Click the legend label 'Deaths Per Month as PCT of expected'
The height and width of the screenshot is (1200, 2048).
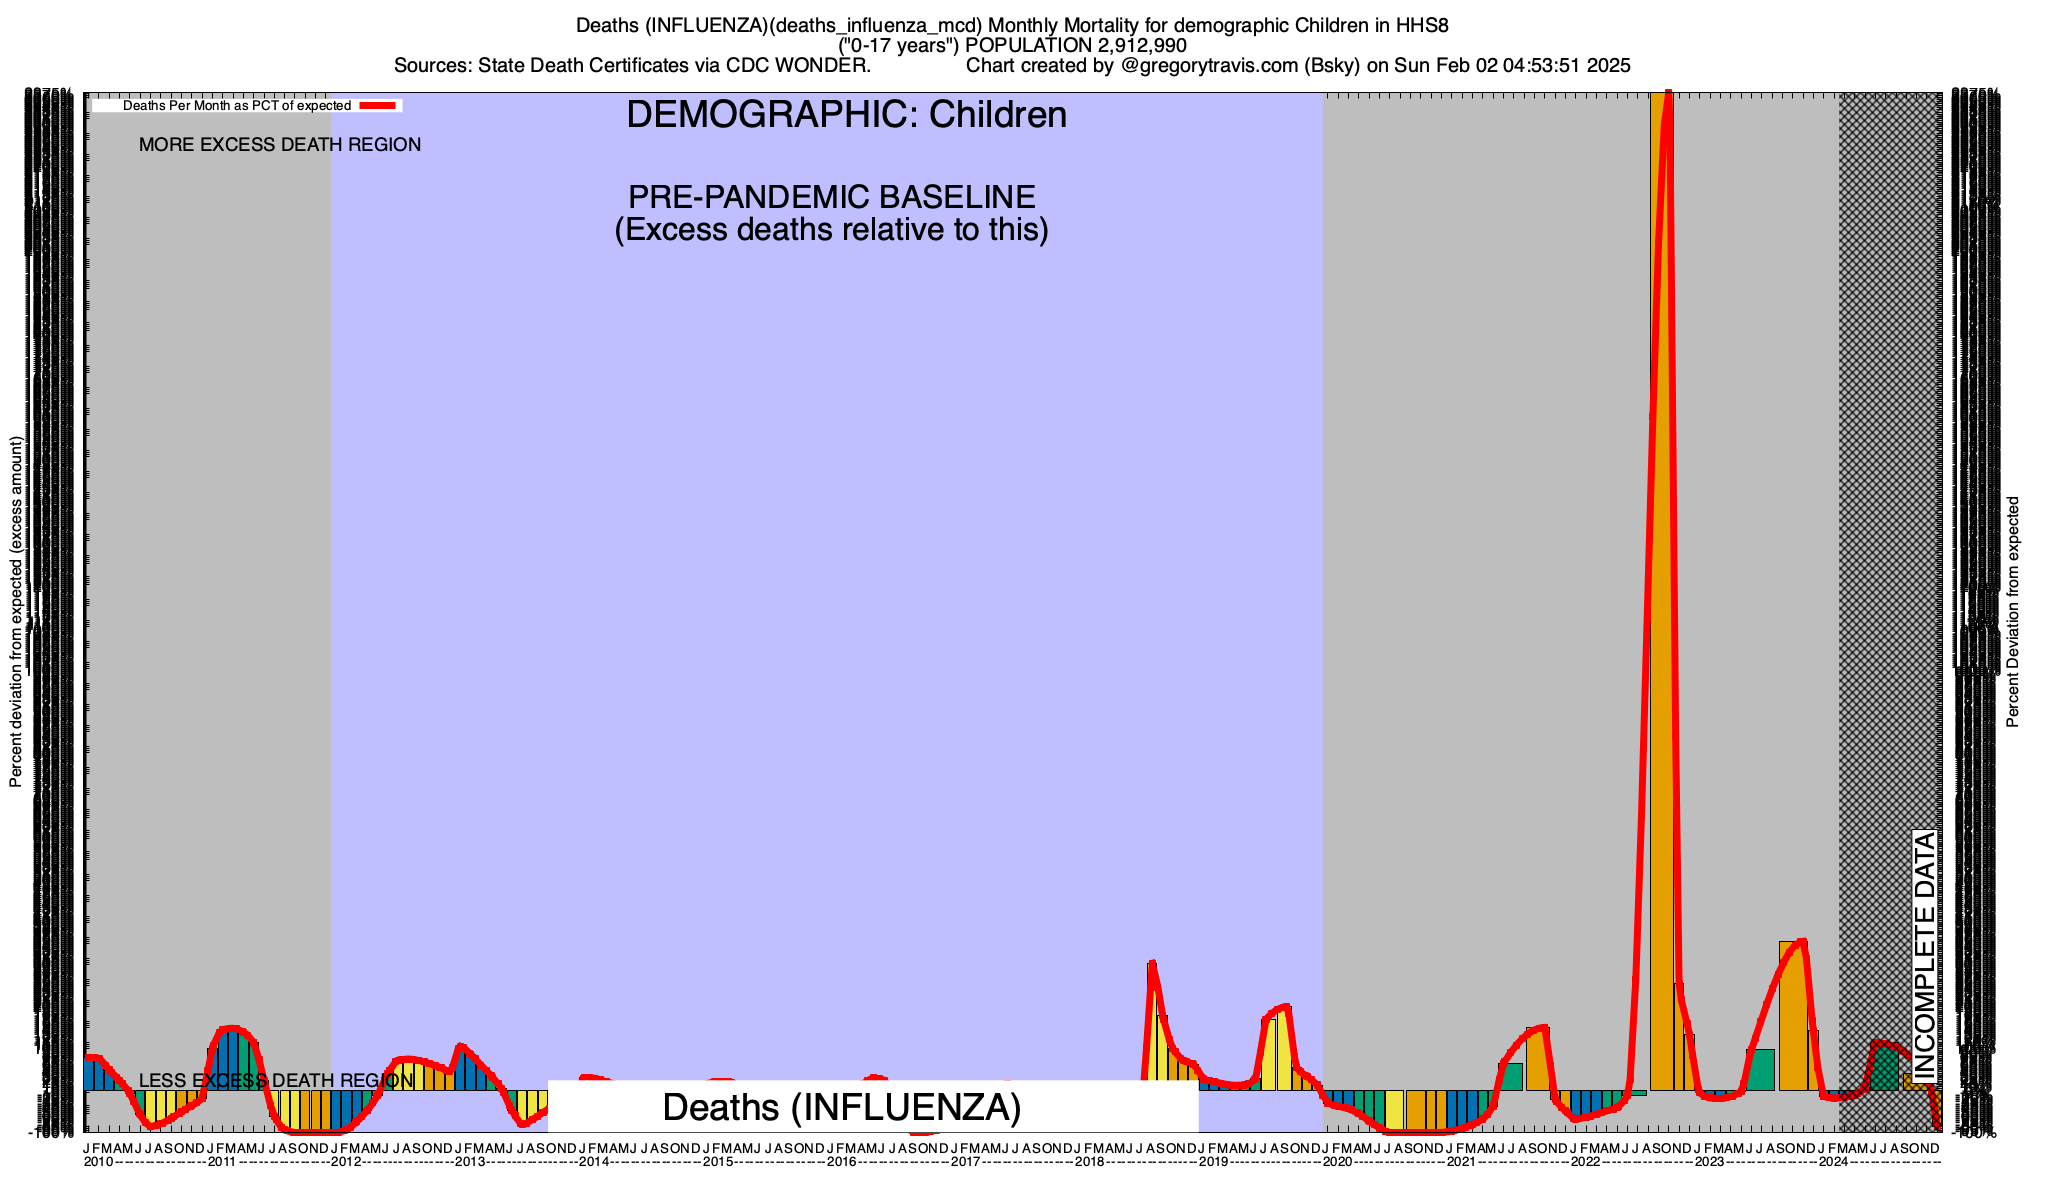point(236,105)
